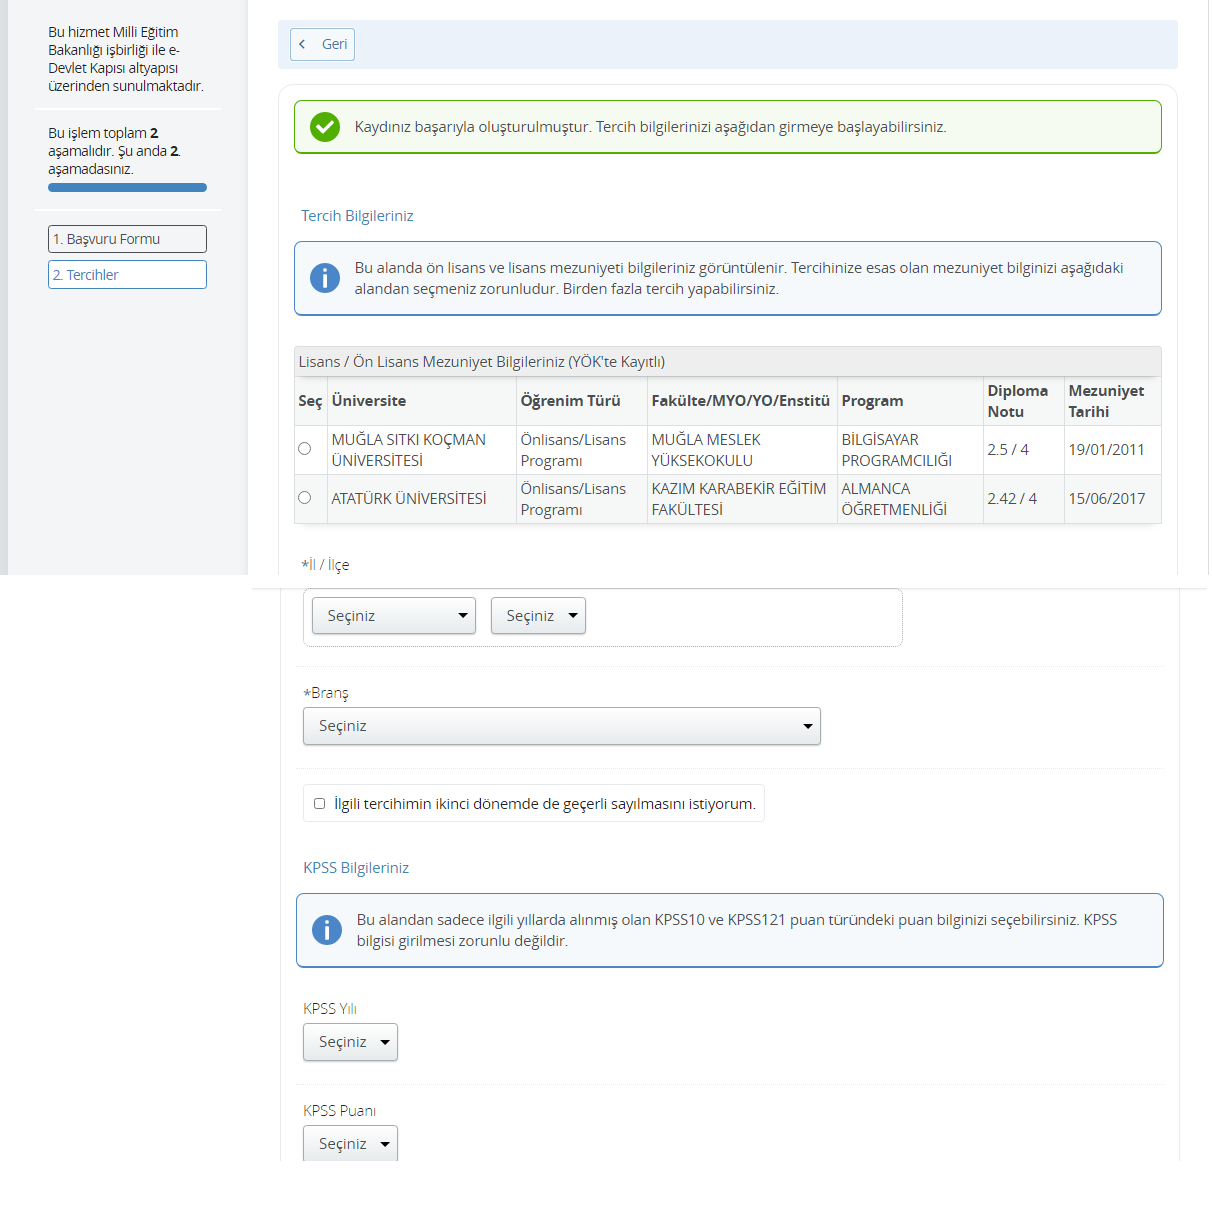This screenshot has height=1214, width=1212.
Task: Select step 2. Tercihler in sidebar
Action: point(127,275)
